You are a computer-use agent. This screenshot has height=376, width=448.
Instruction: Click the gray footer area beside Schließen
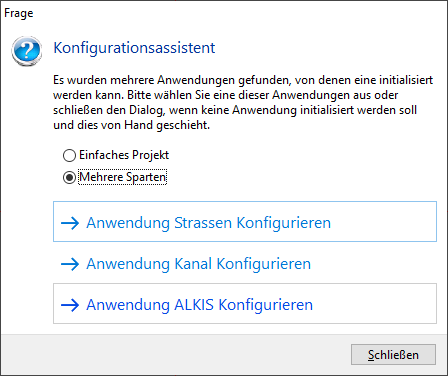tap(175, 355)
